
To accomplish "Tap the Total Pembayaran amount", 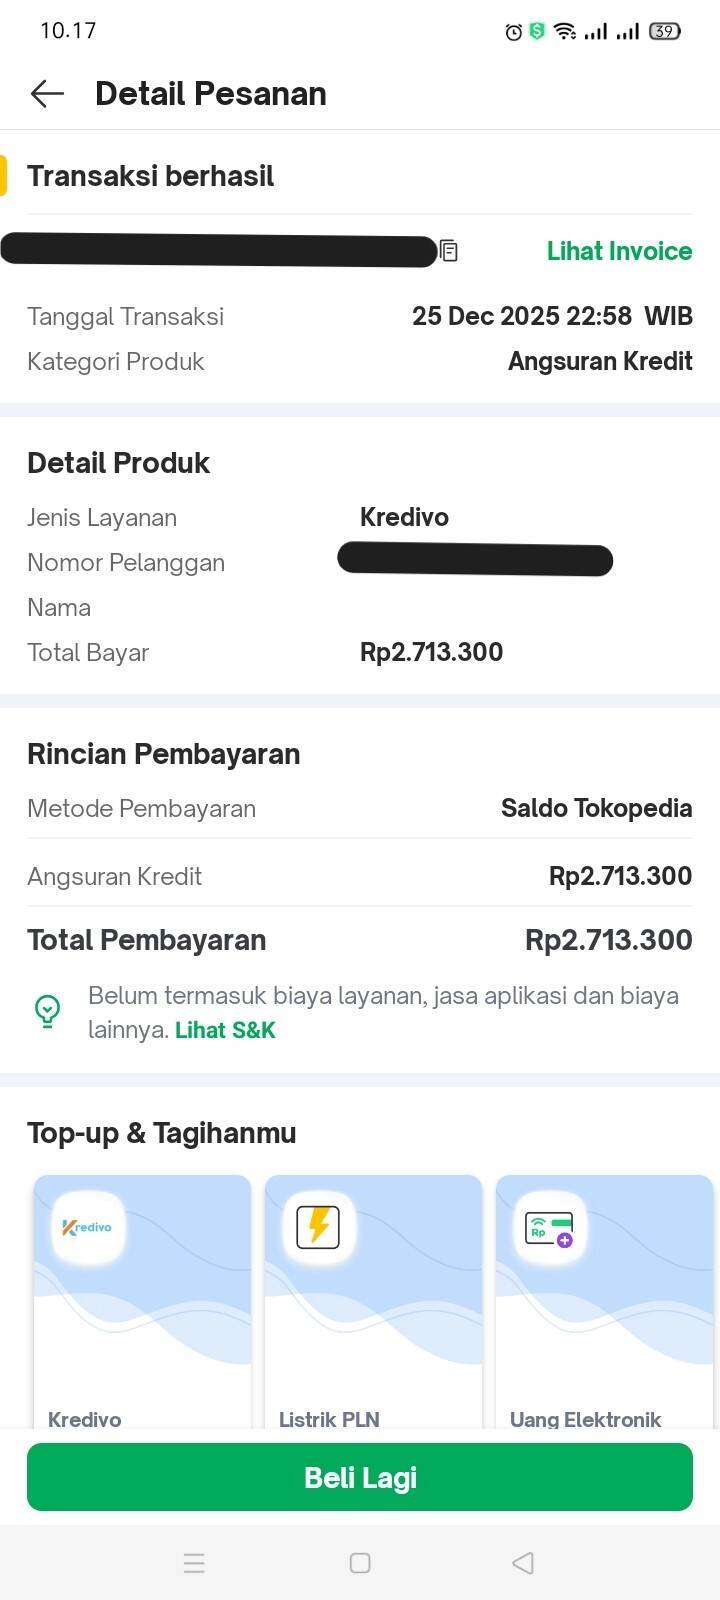I will point(608,940).
